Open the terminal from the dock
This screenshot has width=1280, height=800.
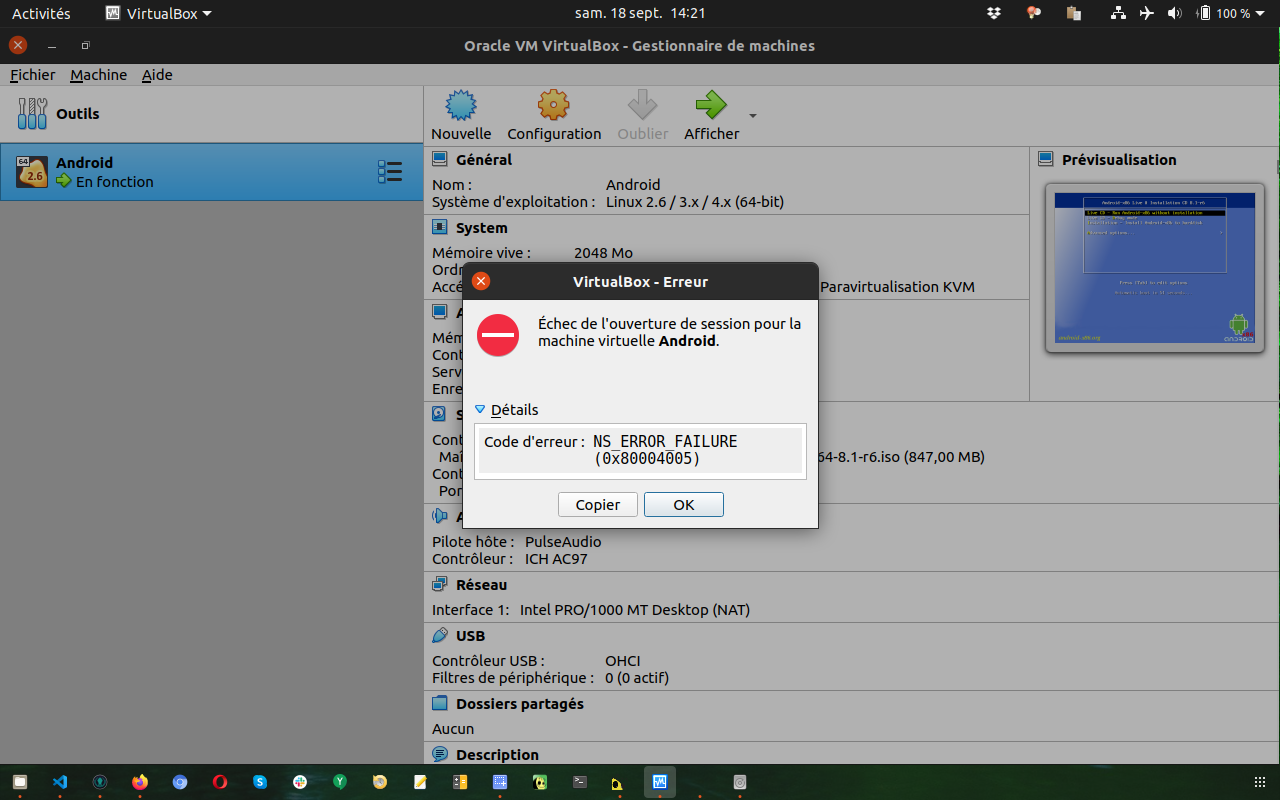580,782
